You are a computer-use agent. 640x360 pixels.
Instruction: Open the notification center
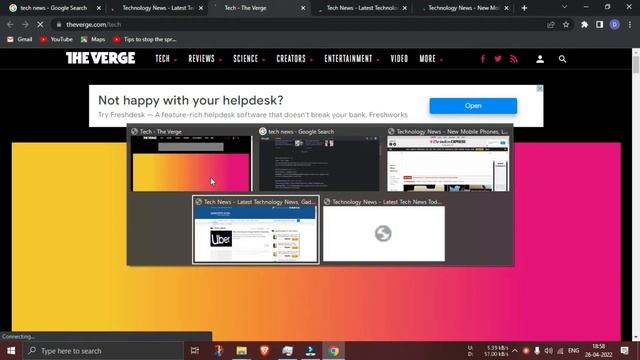coord(624,351)
